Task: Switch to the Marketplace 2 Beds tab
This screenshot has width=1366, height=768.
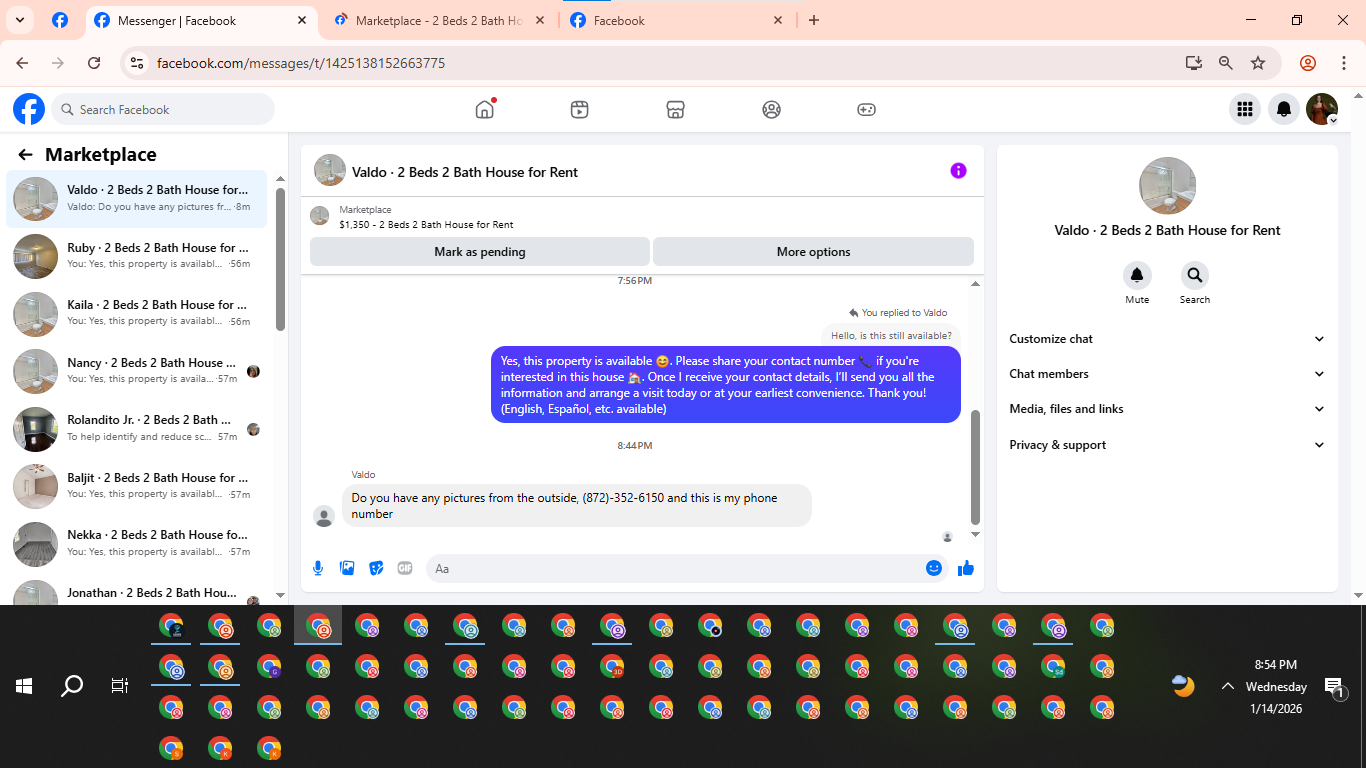Action: (440, 20)
